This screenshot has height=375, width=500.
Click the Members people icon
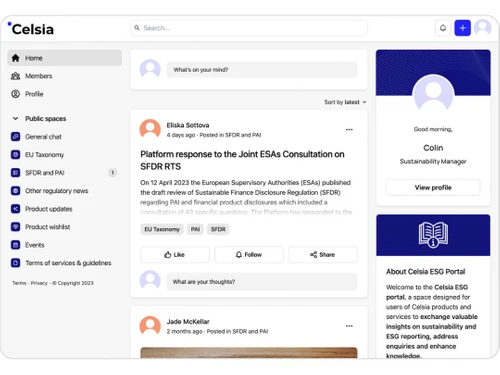(15, 76)
